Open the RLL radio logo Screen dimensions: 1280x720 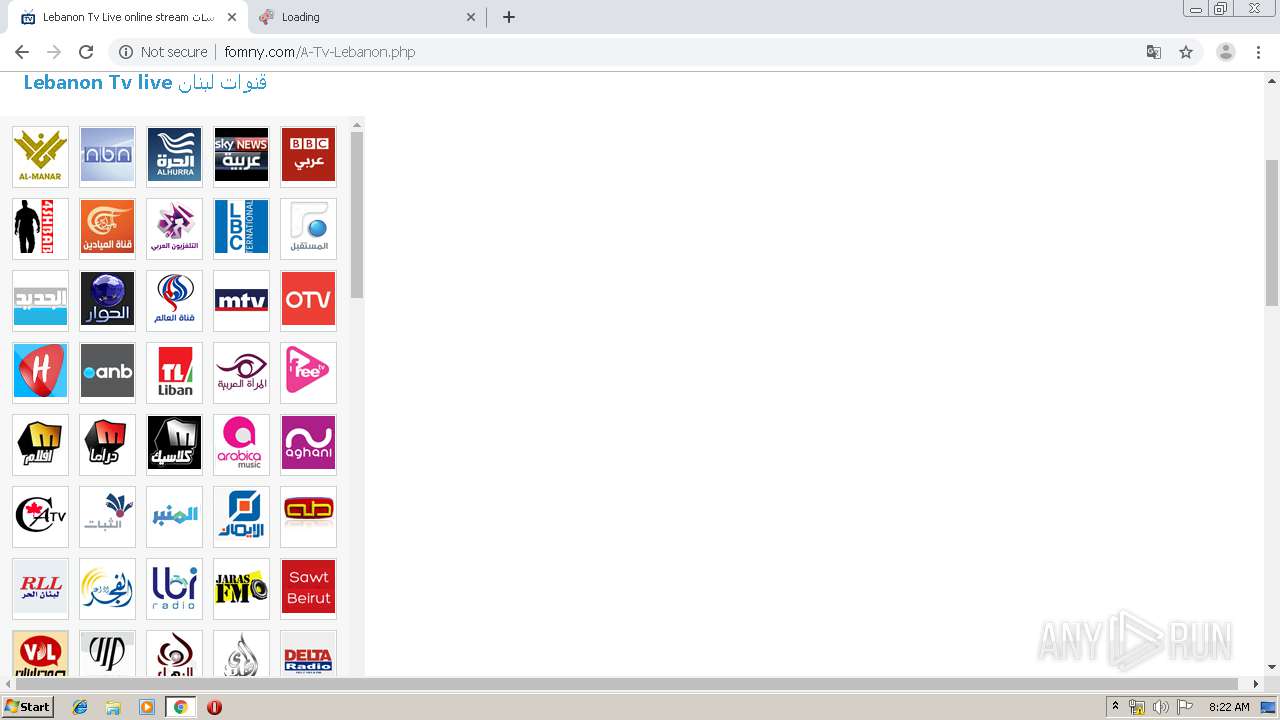[41, 588]
